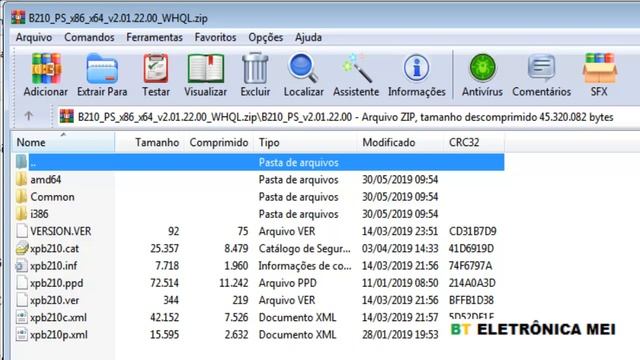Click the WinRAR title bar icon
The image size is (640, 360).
point(18,18)
